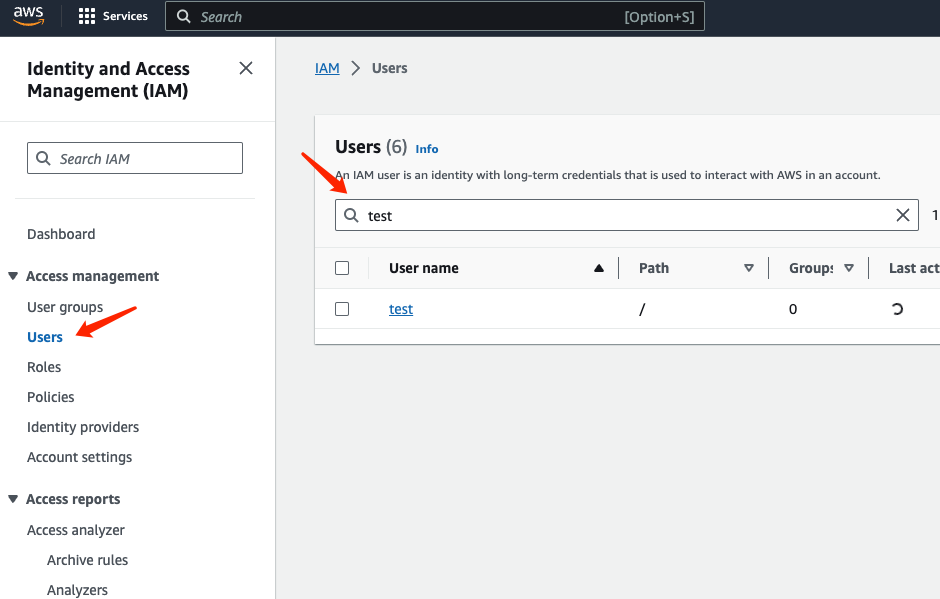The image size is (940, 599).
Task: Open Archive rules under Access analyzer
Action: 88,560
